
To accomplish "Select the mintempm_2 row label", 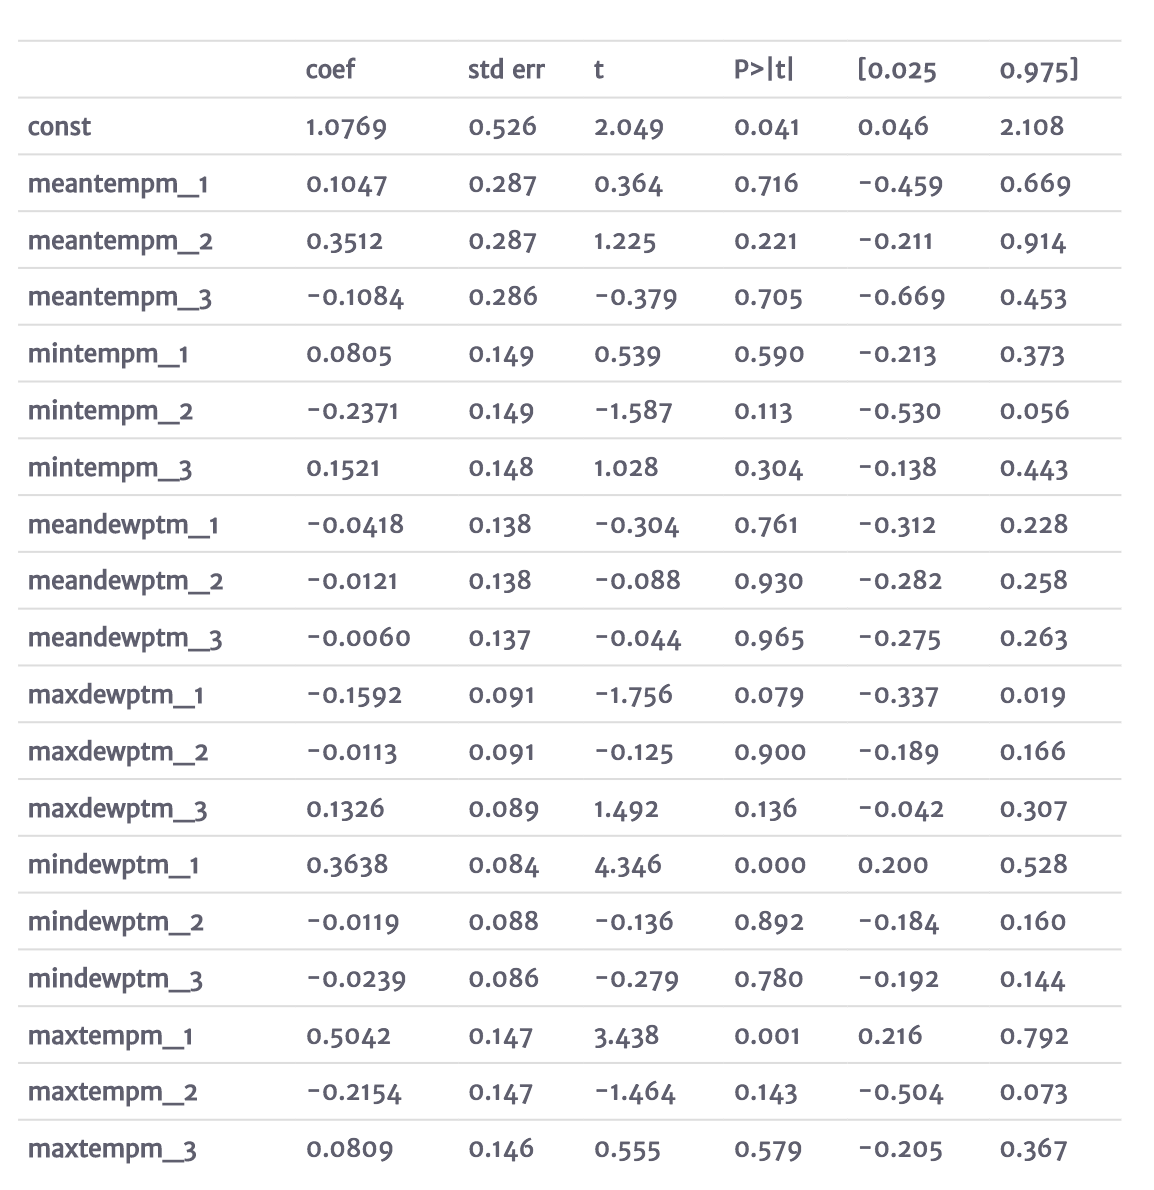I will click(x=111, y=411).
